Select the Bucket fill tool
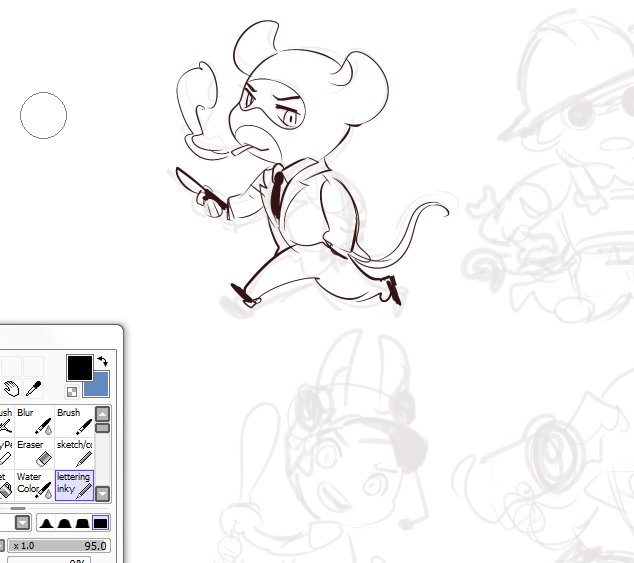The height and width of the screenshot is (563, 634). (x=6, y=485)
